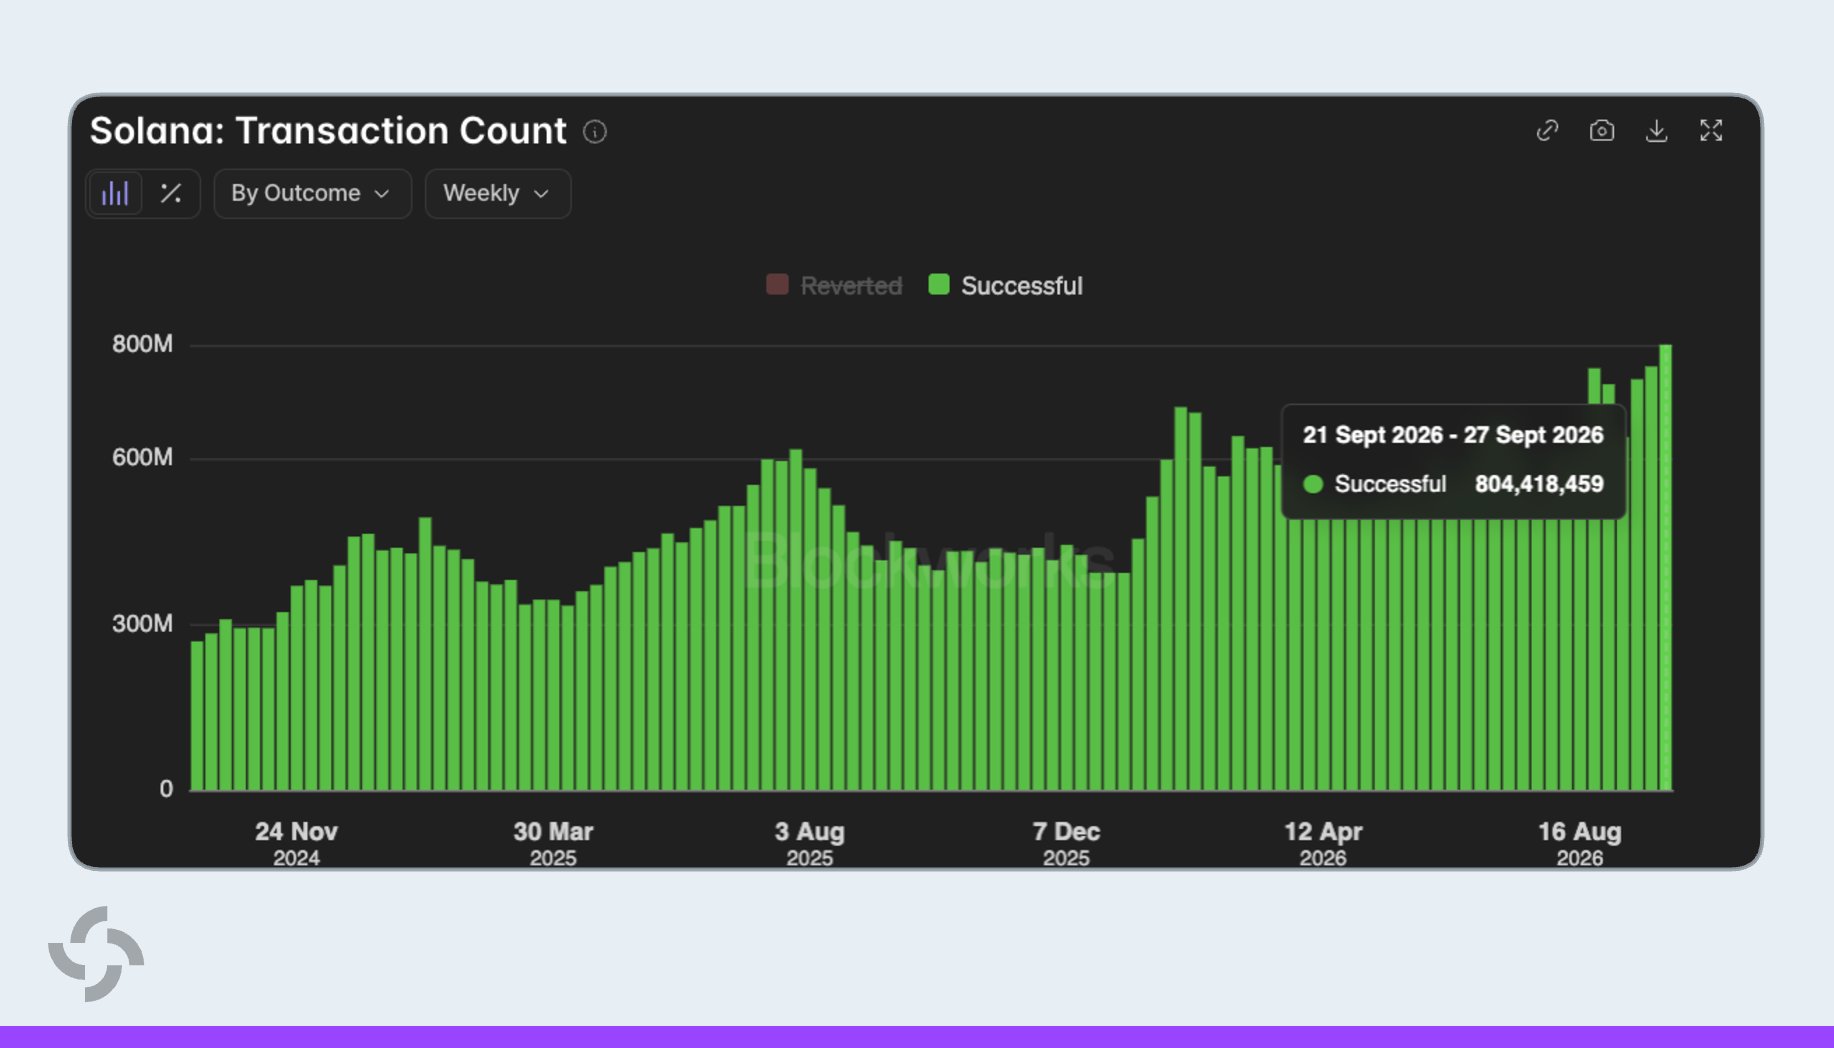Click the 16 Aug 2026 axis label

tap(1579, 843)
